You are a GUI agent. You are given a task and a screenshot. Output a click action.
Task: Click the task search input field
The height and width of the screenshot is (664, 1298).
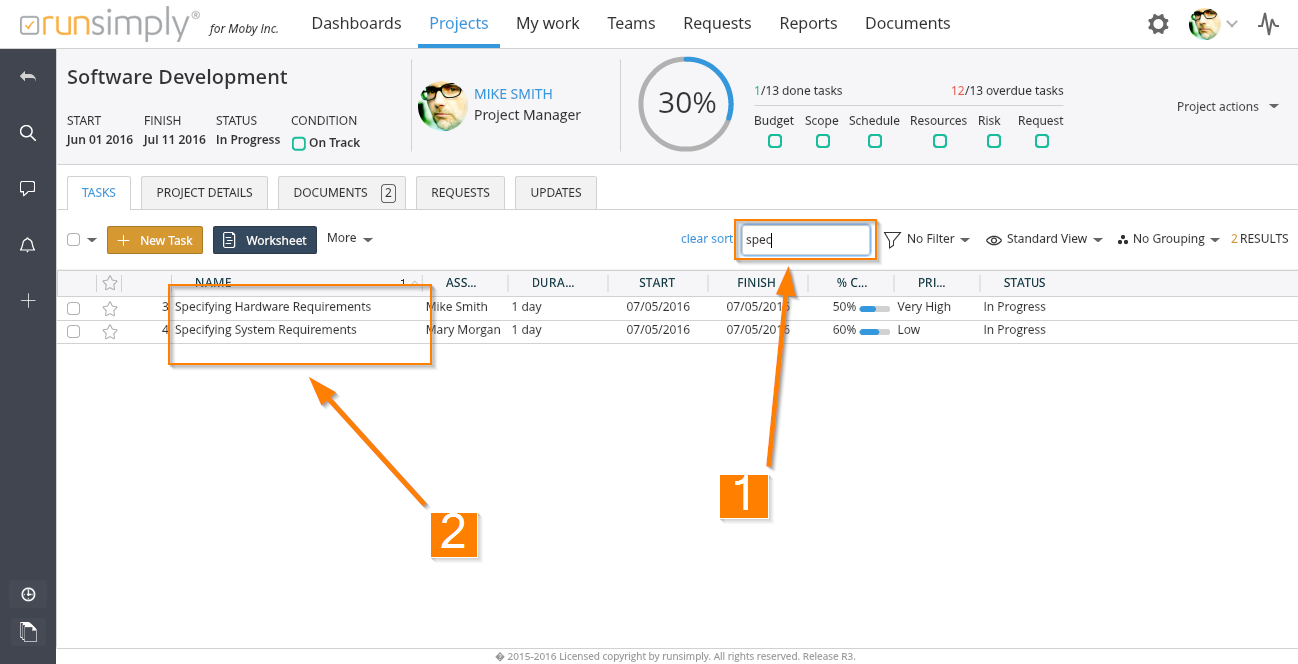[x=806, y=240]
